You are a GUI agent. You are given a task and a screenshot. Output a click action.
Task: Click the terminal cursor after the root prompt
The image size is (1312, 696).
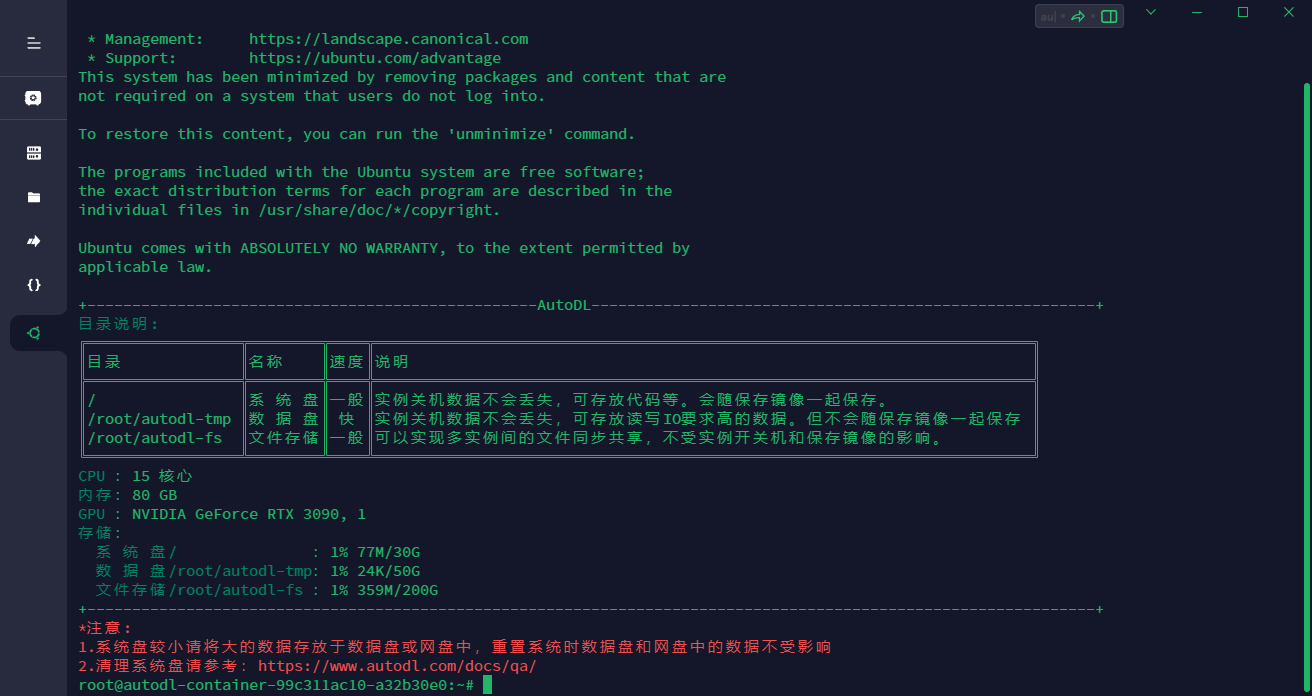[x=487, y=685]
